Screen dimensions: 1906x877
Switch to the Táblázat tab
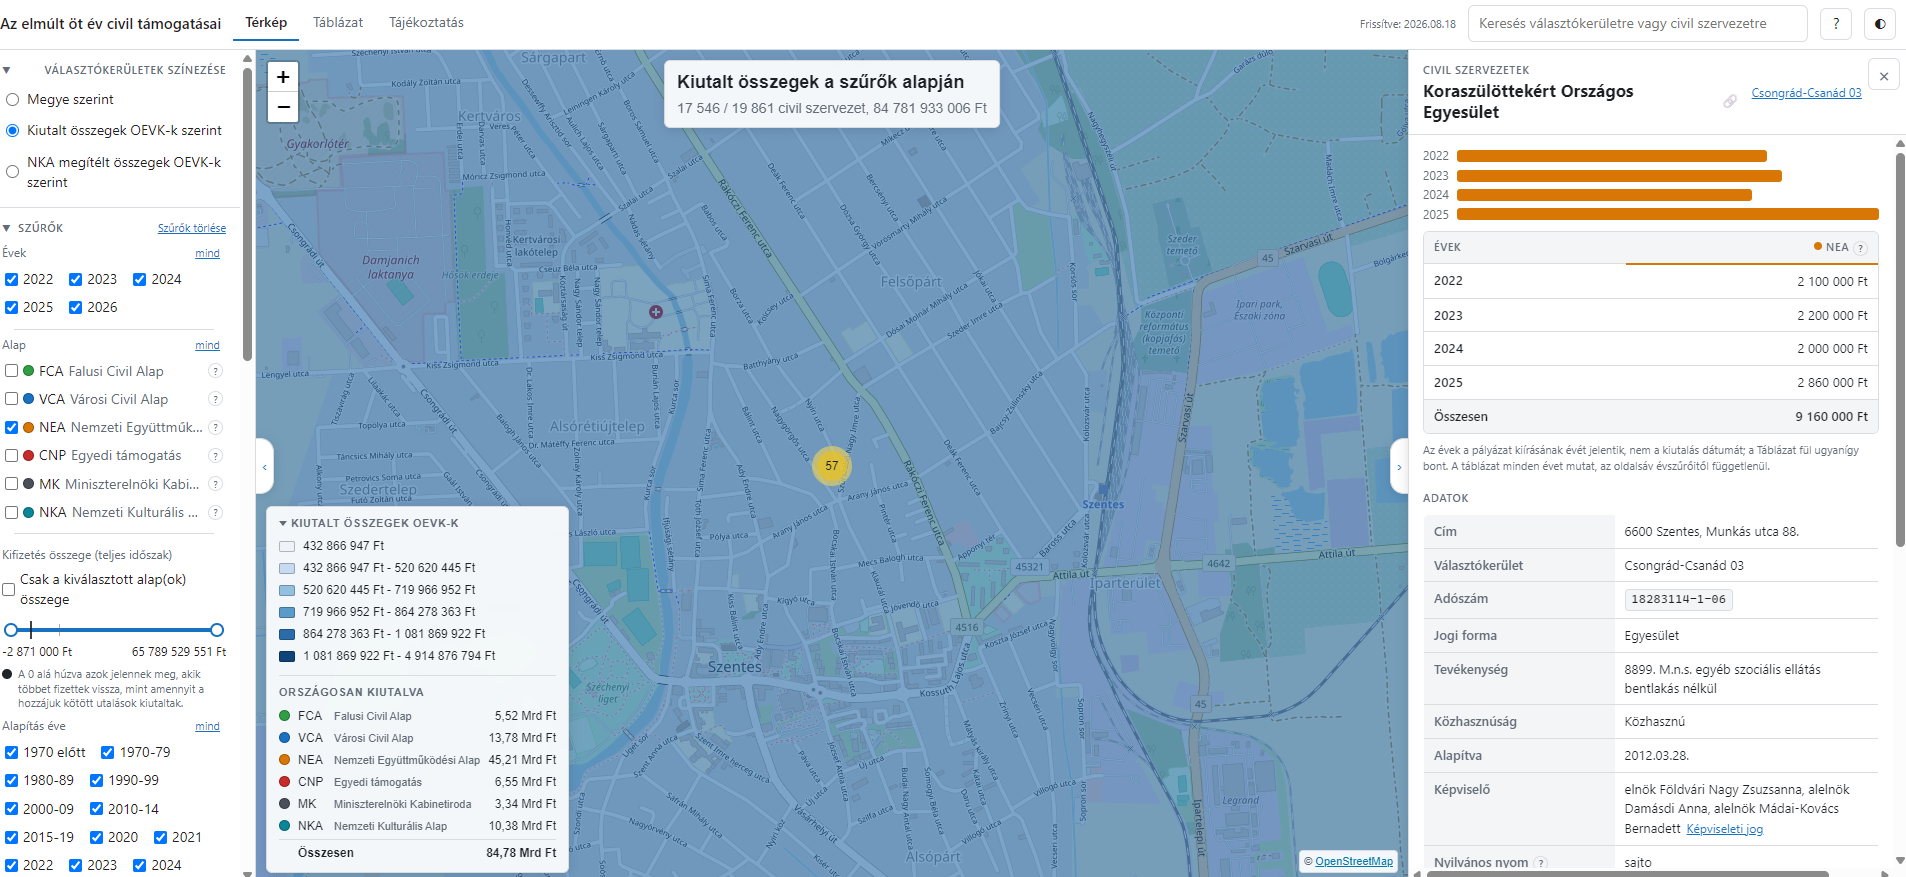tap(338, 22)
